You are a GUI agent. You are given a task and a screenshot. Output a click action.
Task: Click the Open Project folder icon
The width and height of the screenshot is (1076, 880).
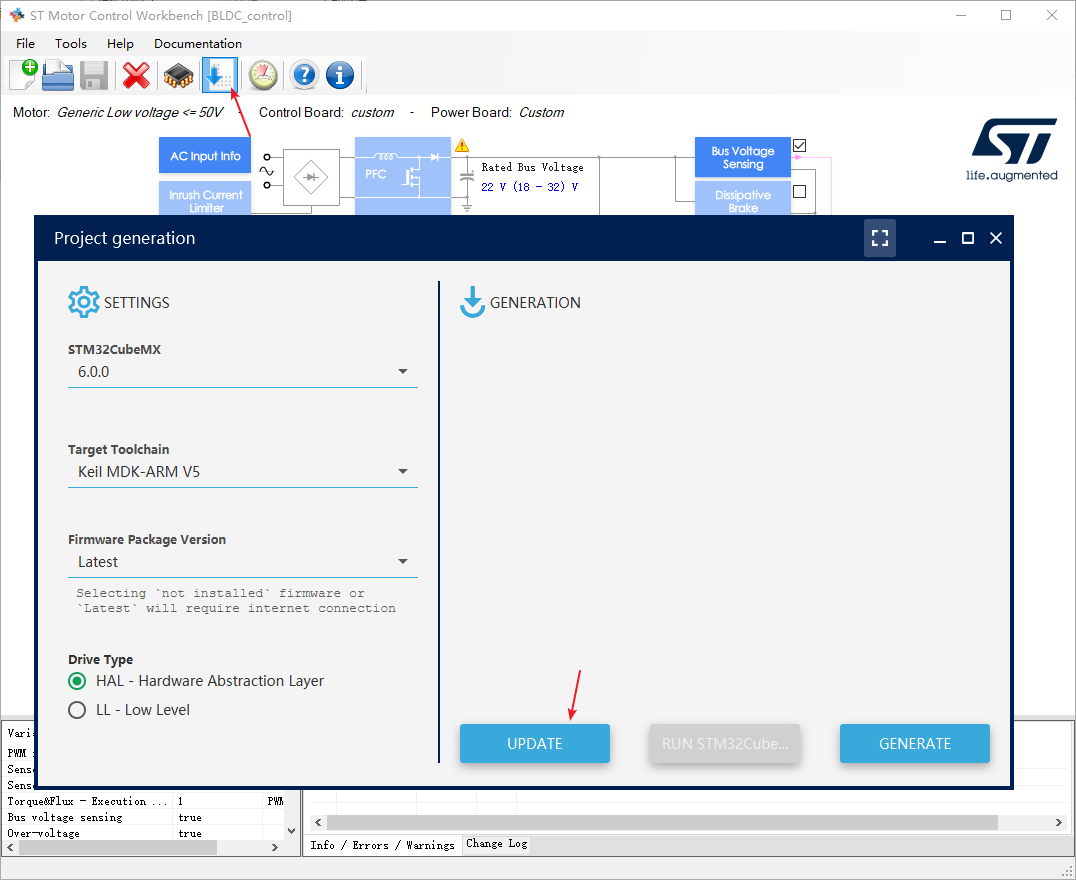[x=58, y=75]
